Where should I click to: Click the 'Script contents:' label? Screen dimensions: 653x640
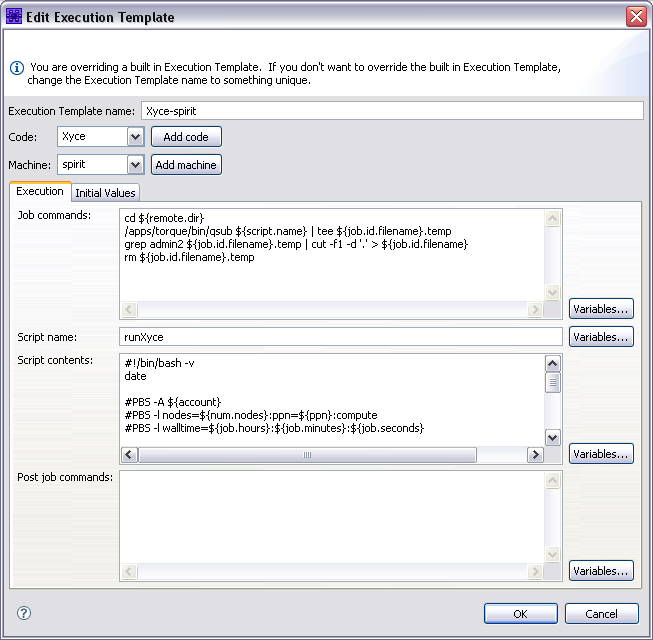pyautogui.click(x=55, y=360)
